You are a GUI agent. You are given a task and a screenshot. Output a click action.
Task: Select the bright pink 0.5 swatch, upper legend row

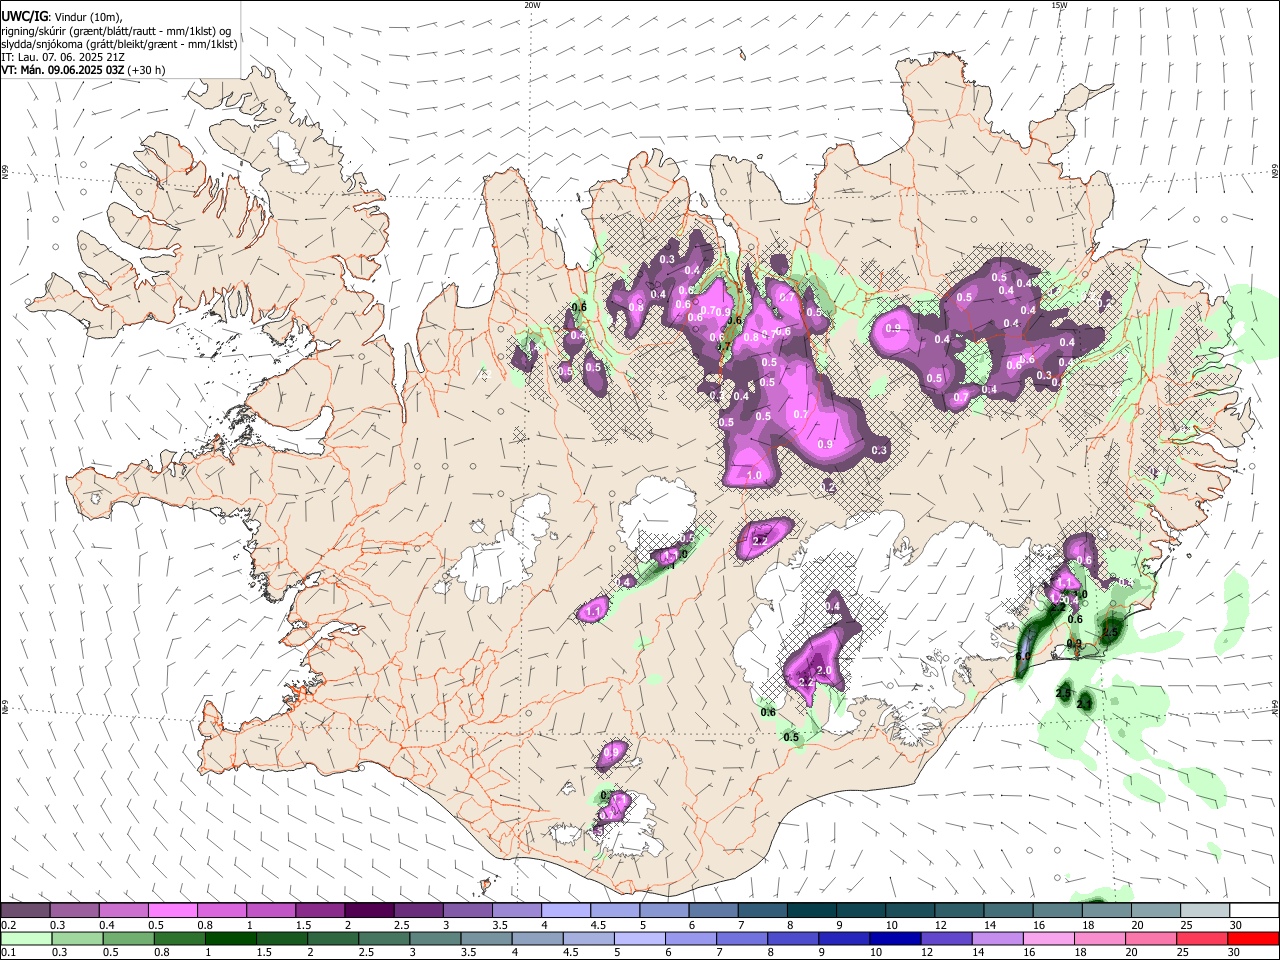(x=172, y=911)
